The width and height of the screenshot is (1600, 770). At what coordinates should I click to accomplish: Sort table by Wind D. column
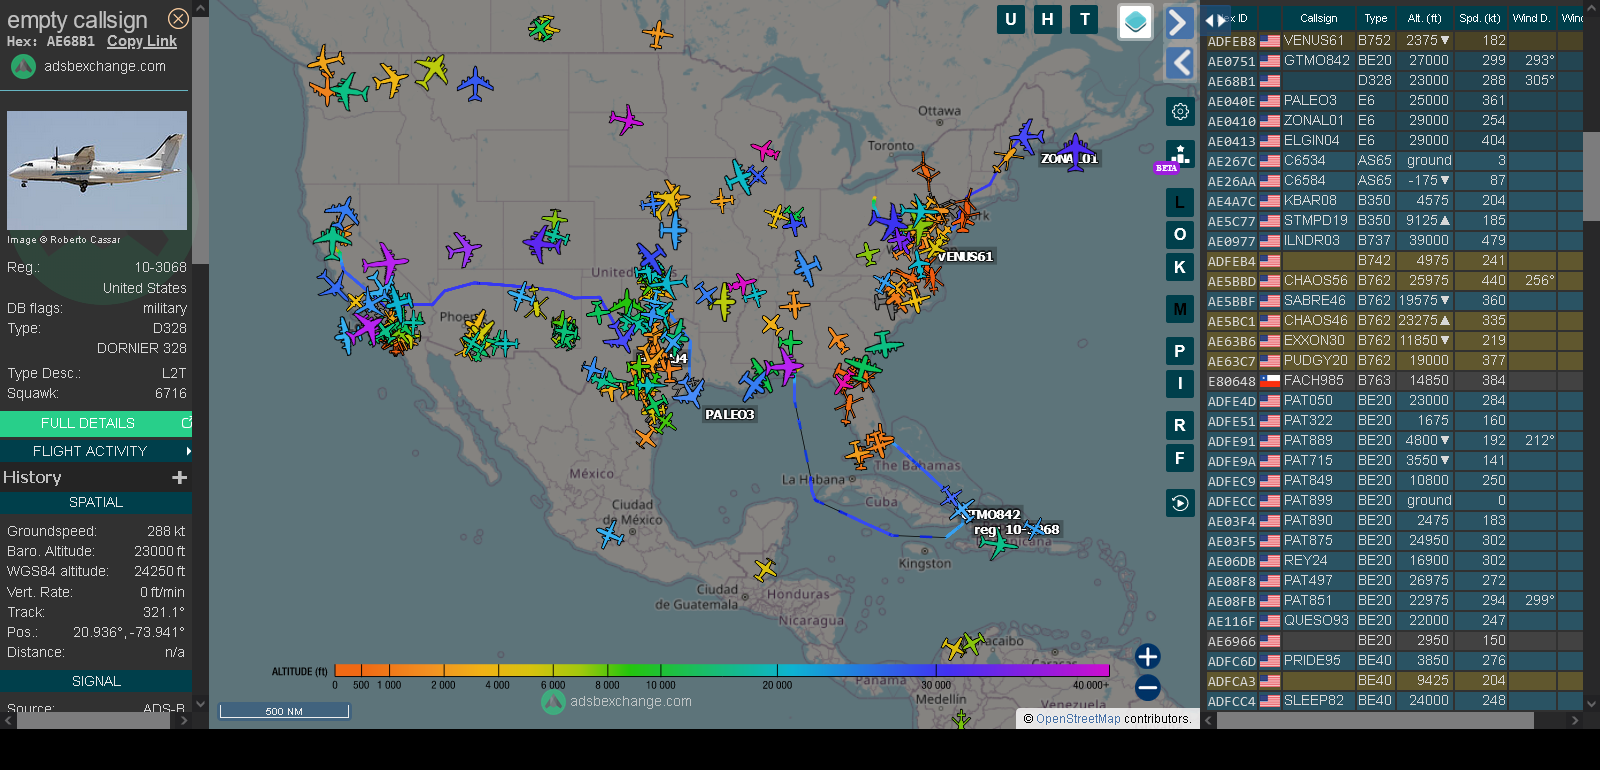[x=1531, y=18]
